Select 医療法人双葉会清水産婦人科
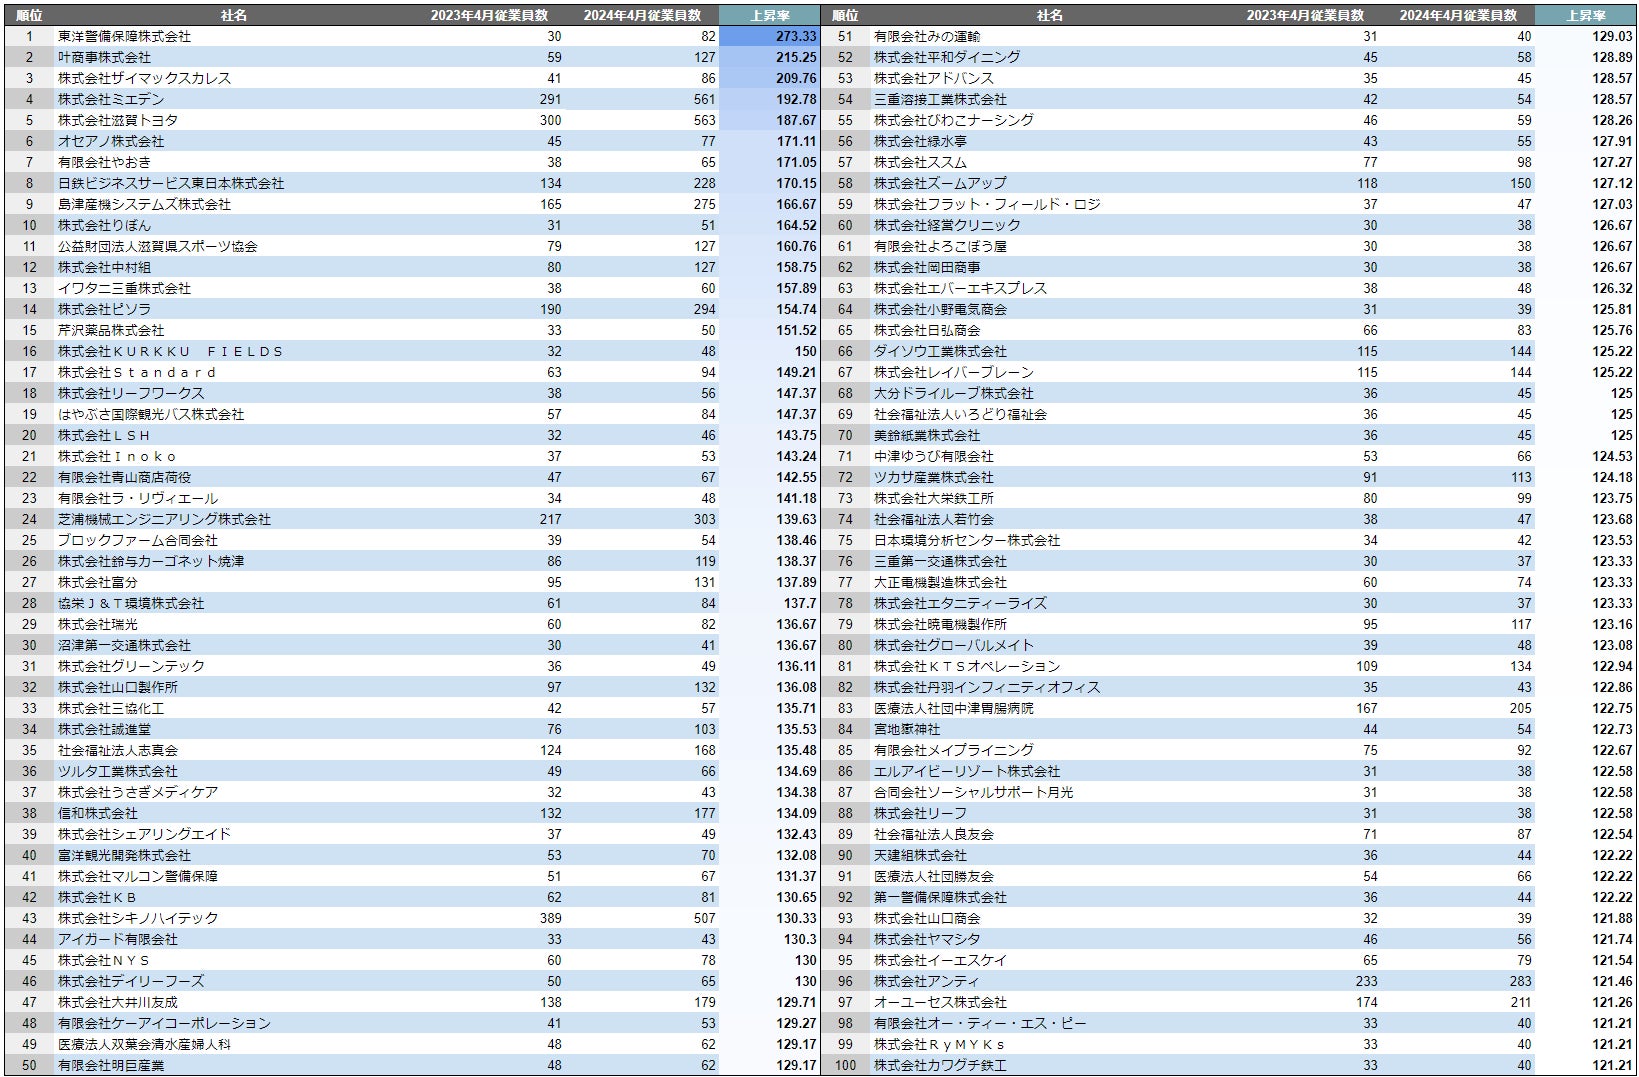 [144, 1044]
